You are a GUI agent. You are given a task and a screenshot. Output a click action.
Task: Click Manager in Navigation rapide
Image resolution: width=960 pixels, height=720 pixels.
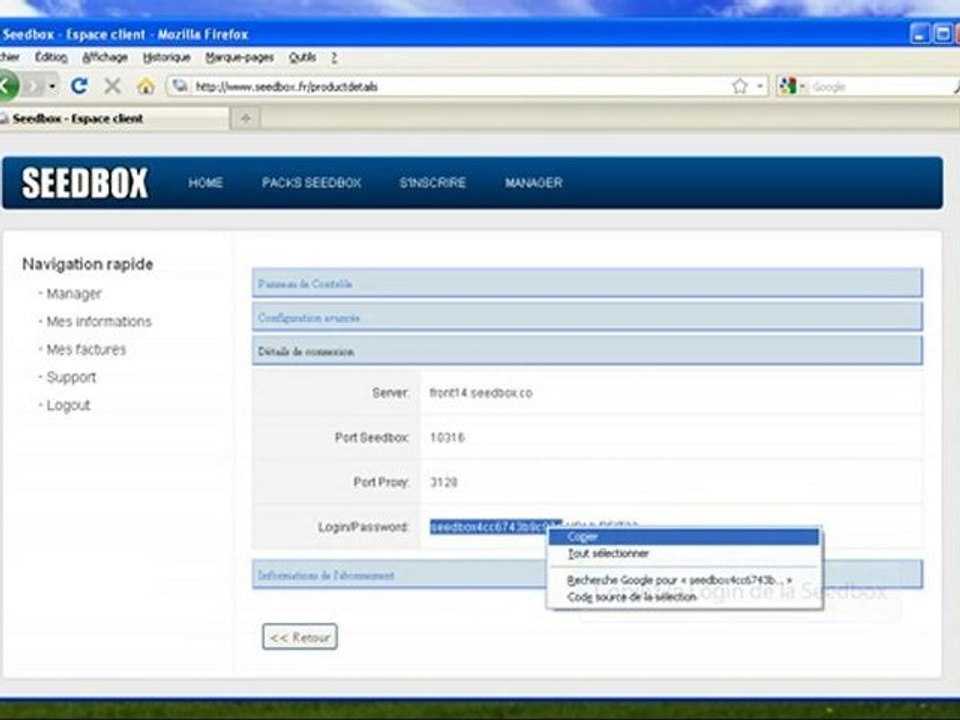(x=74, y=294)
